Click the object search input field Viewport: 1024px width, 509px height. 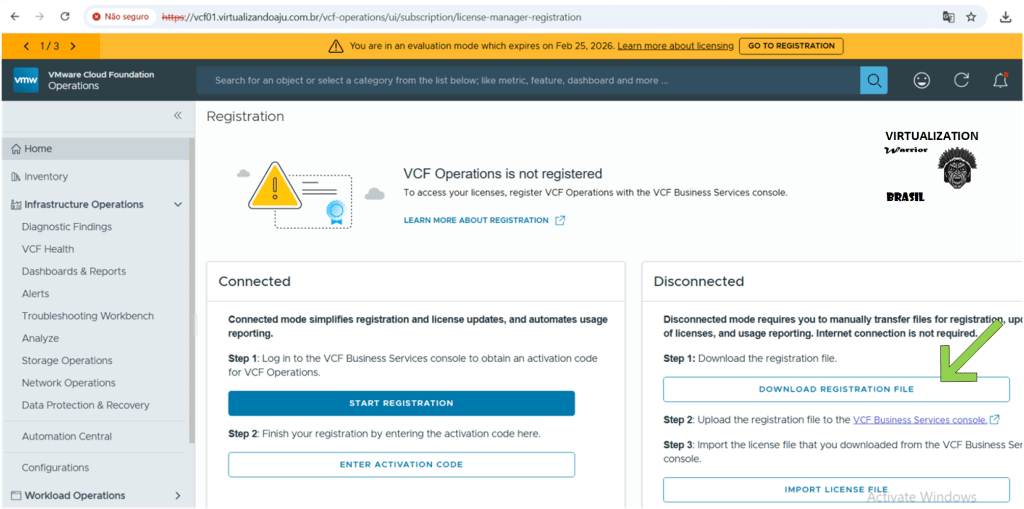[x=528, y=81]
